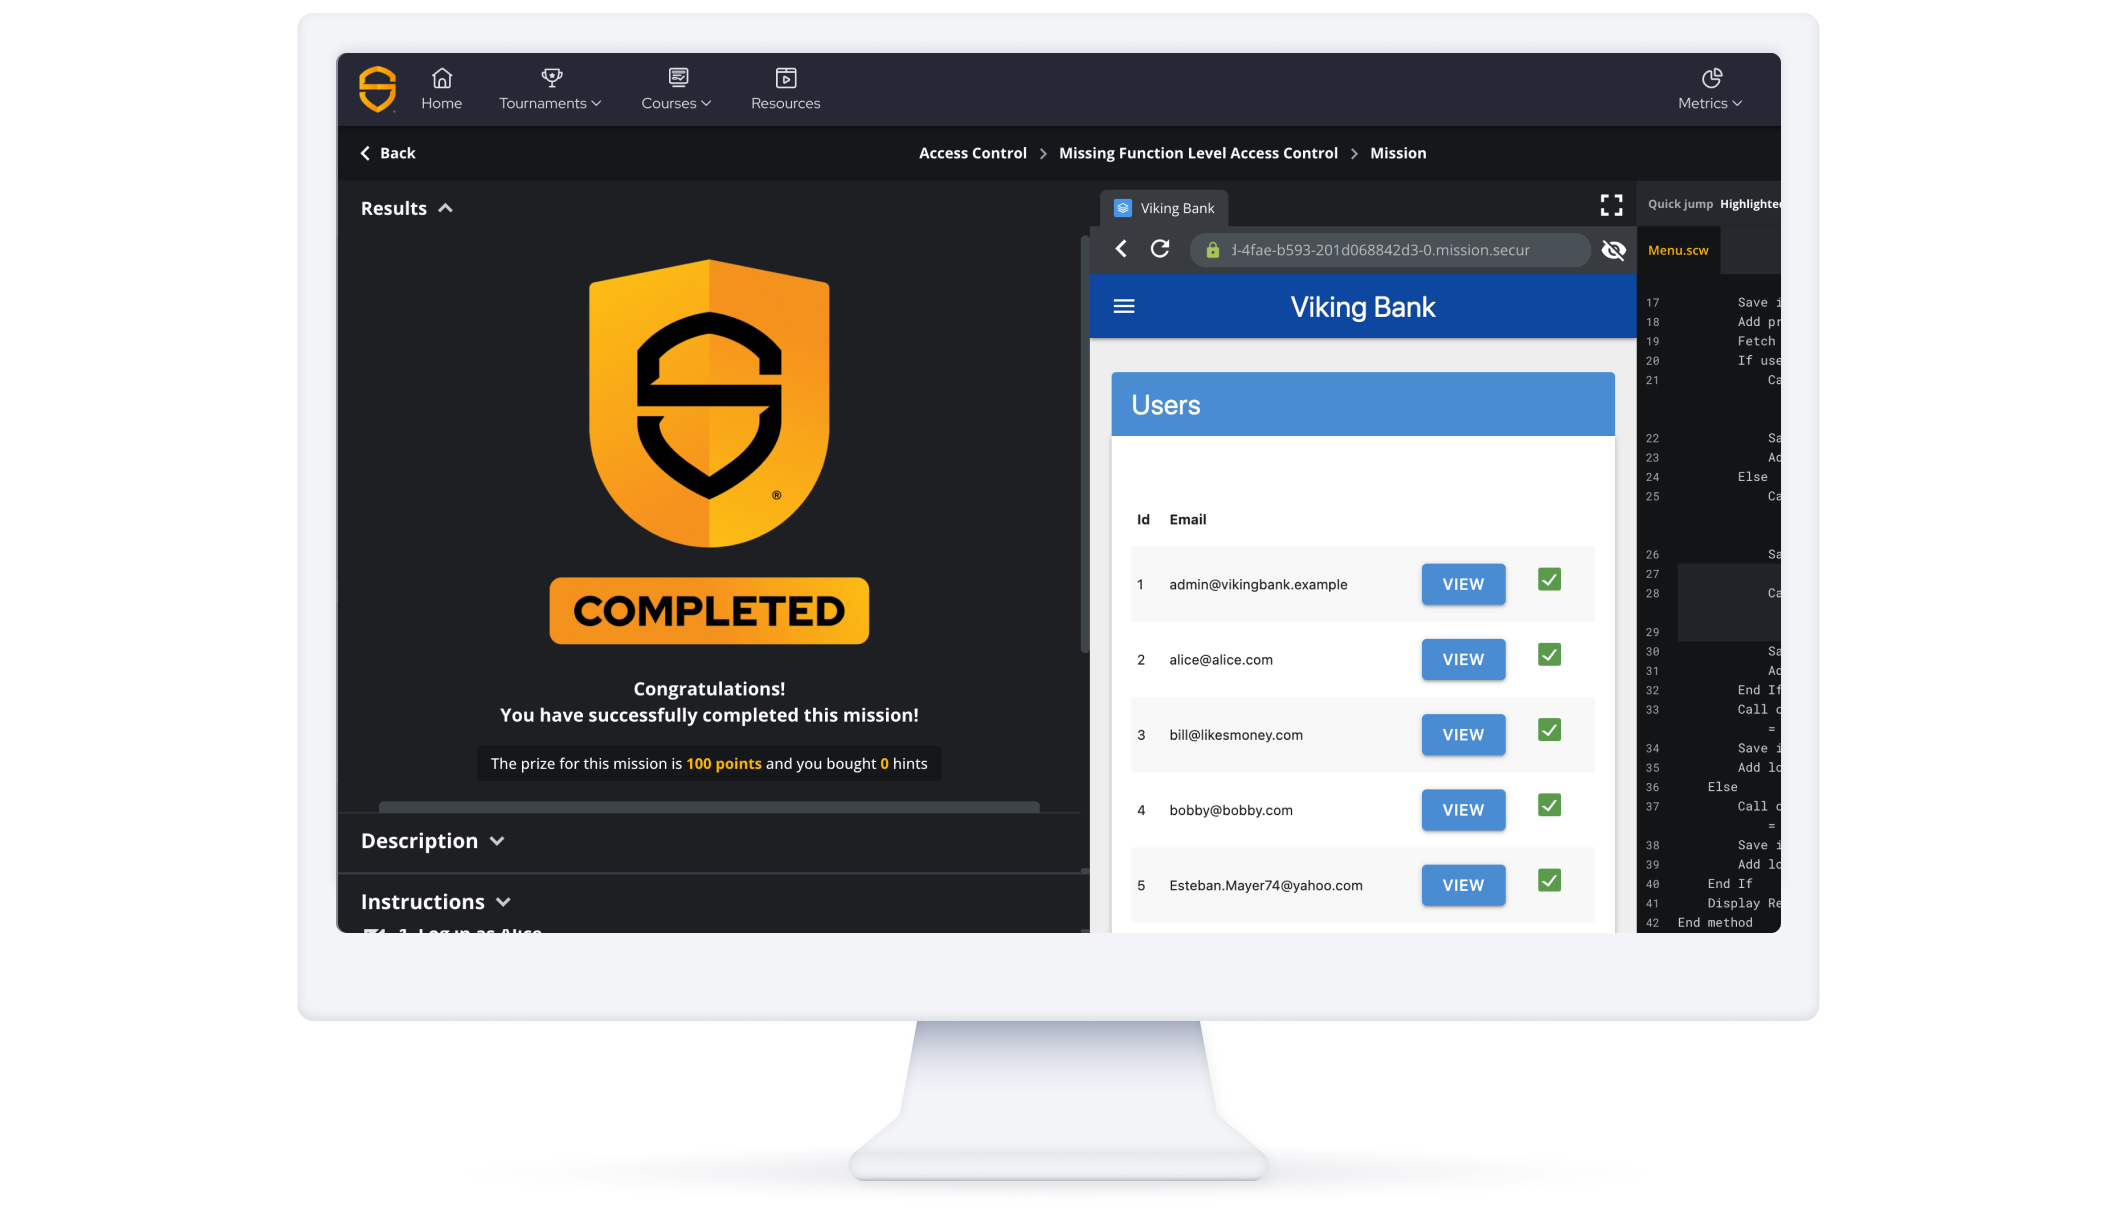Viewport: 2118px width, 1220px height.
Task: Click the Viking Bank browser back arrow
Action: tap(1122, 250)
